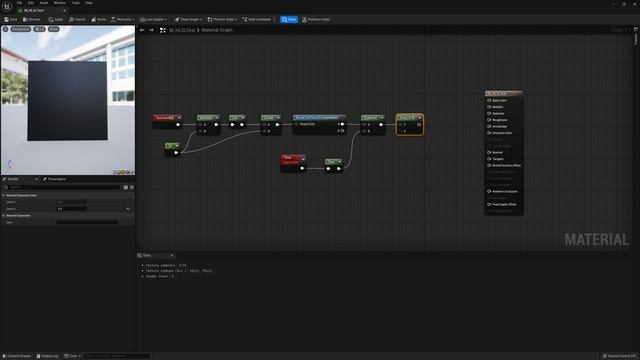Open Details panel settings gear
This screenshot has width=640, height=360.
[132, 187]
